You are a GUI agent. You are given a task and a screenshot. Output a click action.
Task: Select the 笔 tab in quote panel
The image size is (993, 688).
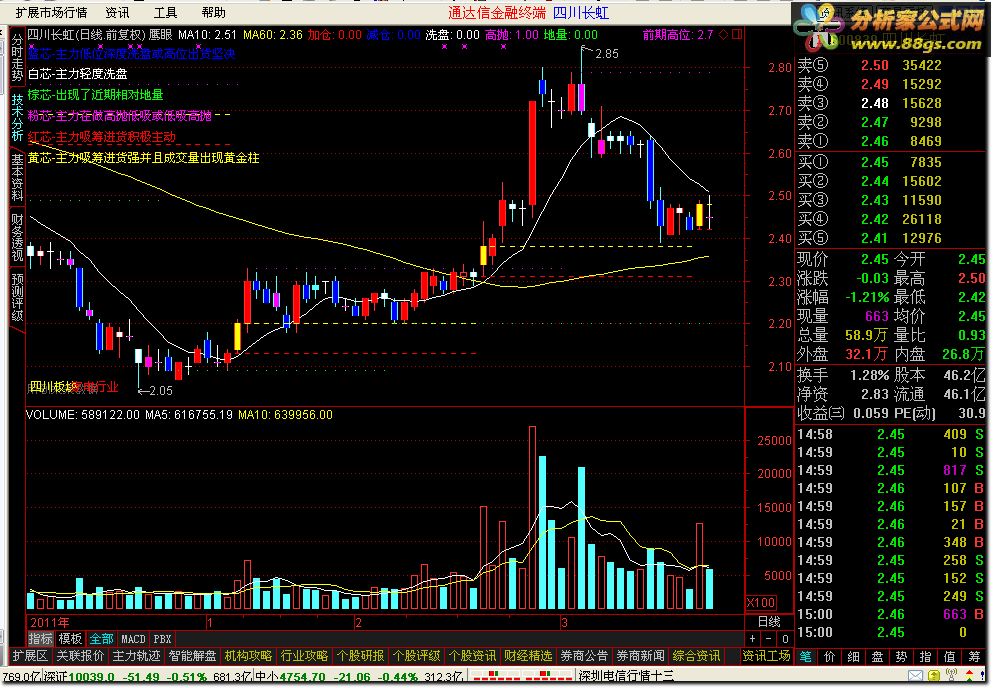[805, 656]
